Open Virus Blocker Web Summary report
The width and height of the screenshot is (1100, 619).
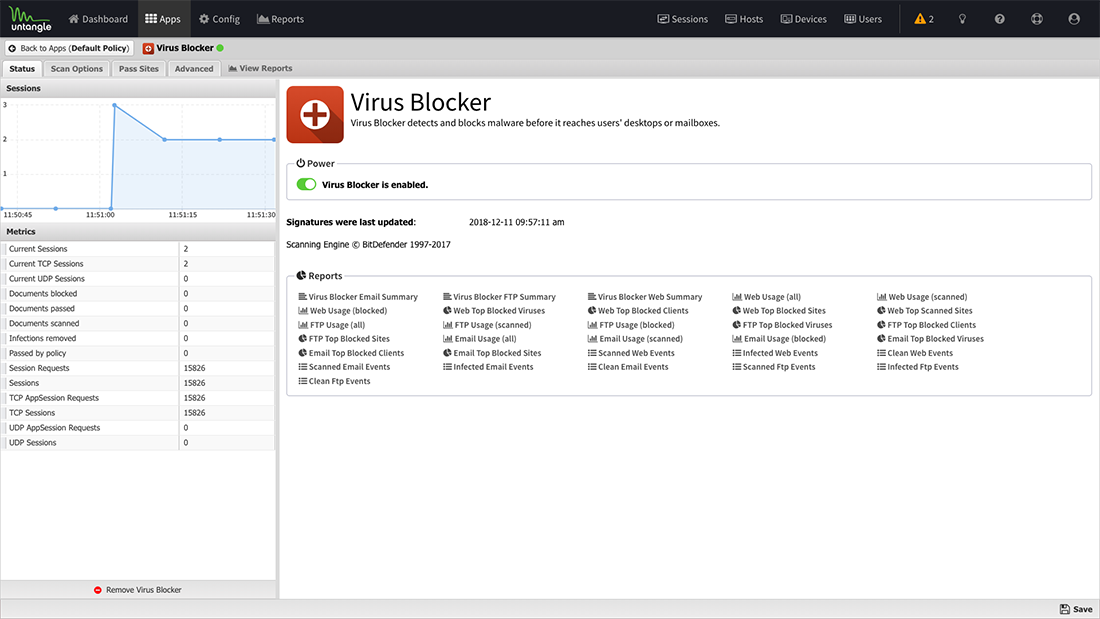point(645,297)
